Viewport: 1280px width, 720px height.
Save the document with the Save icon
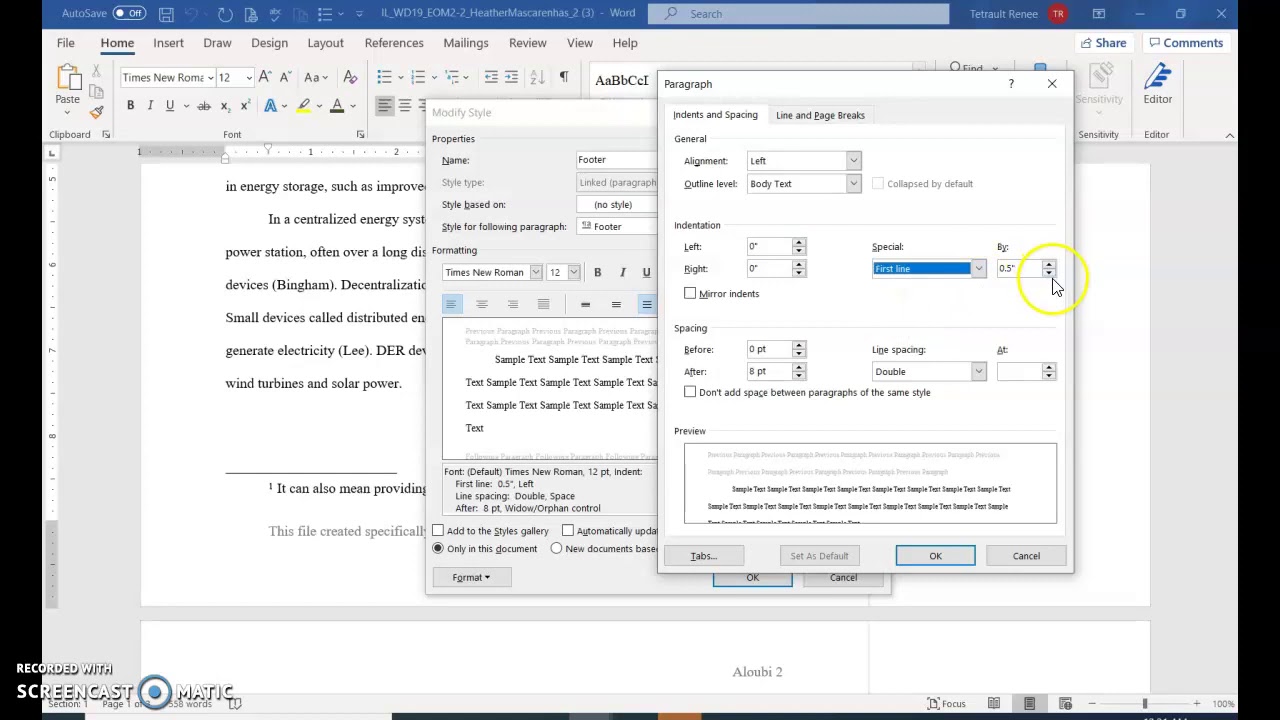coord(166,14)
